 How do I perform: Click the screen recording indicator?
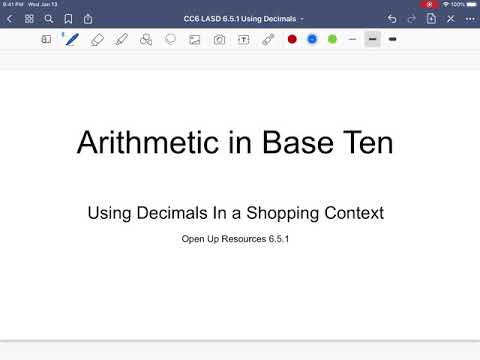[429, 4]
